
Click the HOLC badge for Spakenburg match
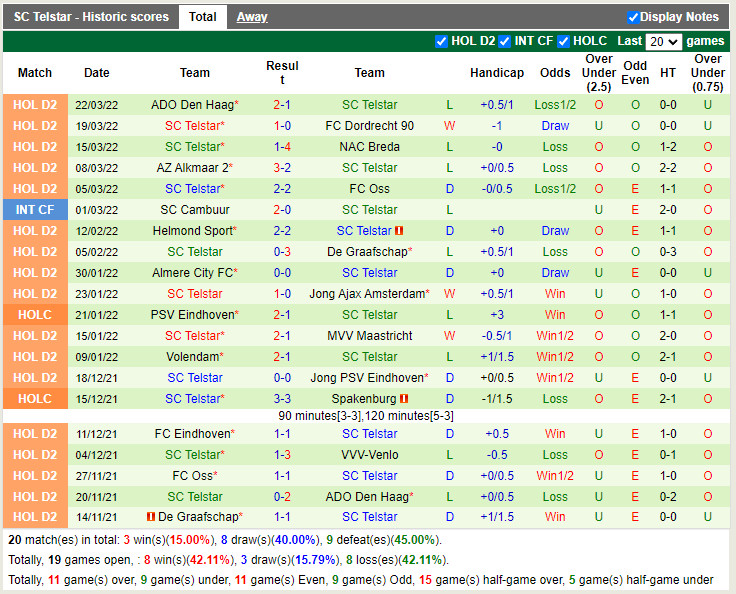35,399
